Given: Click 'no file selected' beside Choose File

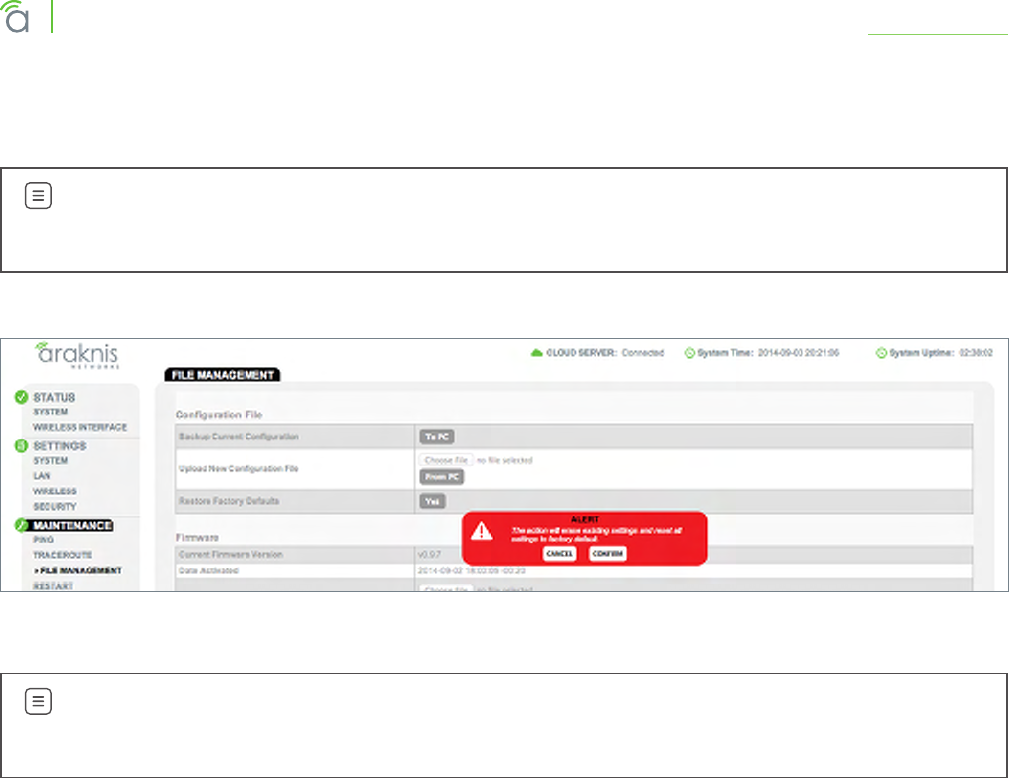Looking at the screenshot, I should (504, 461).
